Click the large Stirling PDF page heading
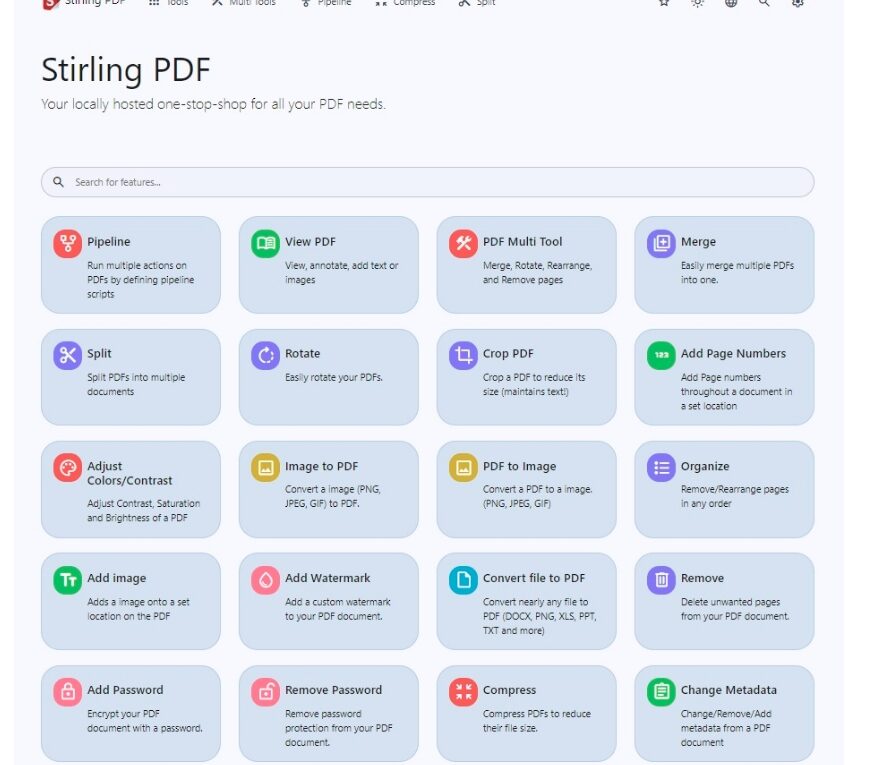Viewport: 869px width, 765px height. point(126,70)
